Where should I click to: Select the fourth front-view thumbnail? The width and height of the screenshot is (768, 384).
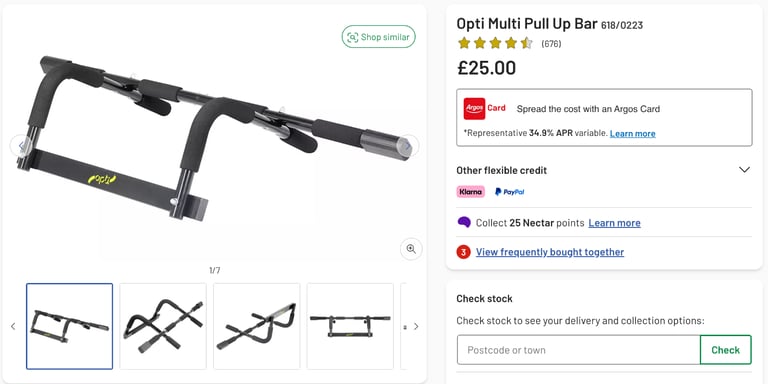point(350,326)
